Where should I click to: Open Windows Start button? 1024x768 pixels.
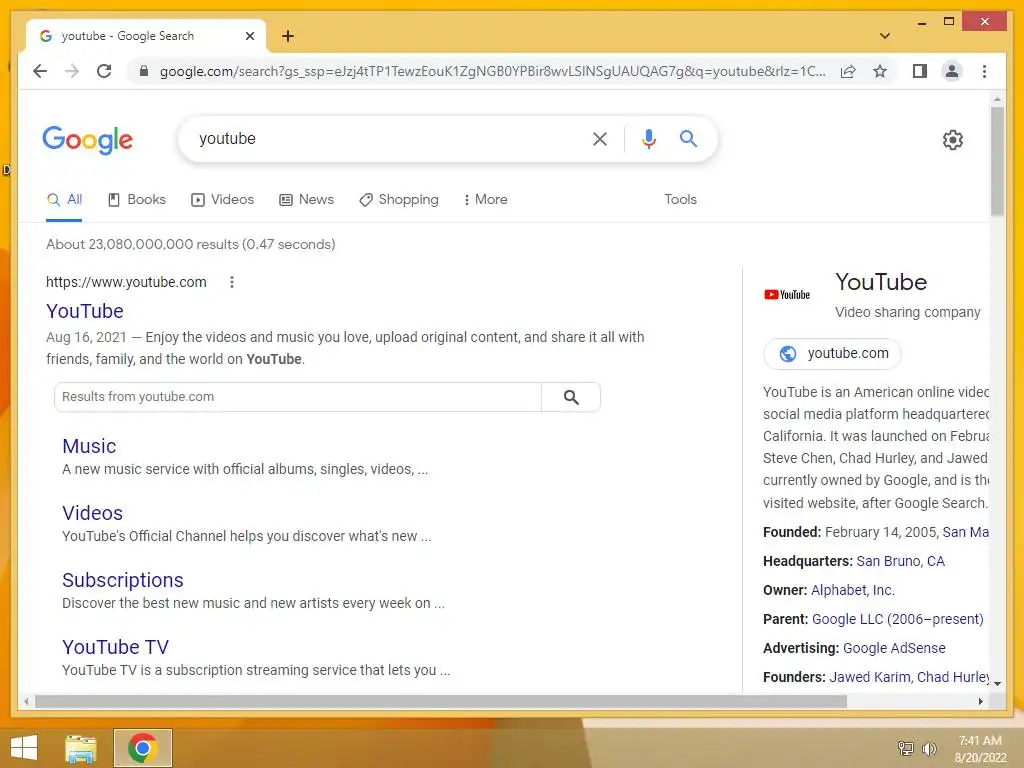click(x=24, y=748)
